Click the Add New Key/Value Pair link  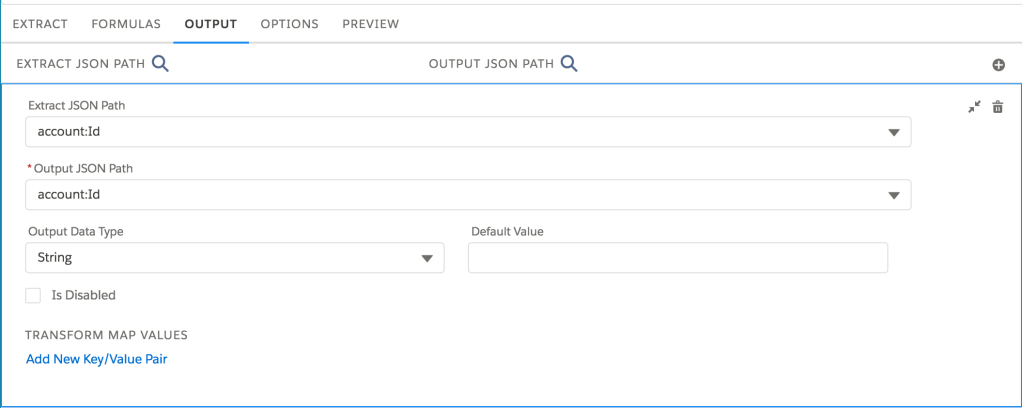96,359
